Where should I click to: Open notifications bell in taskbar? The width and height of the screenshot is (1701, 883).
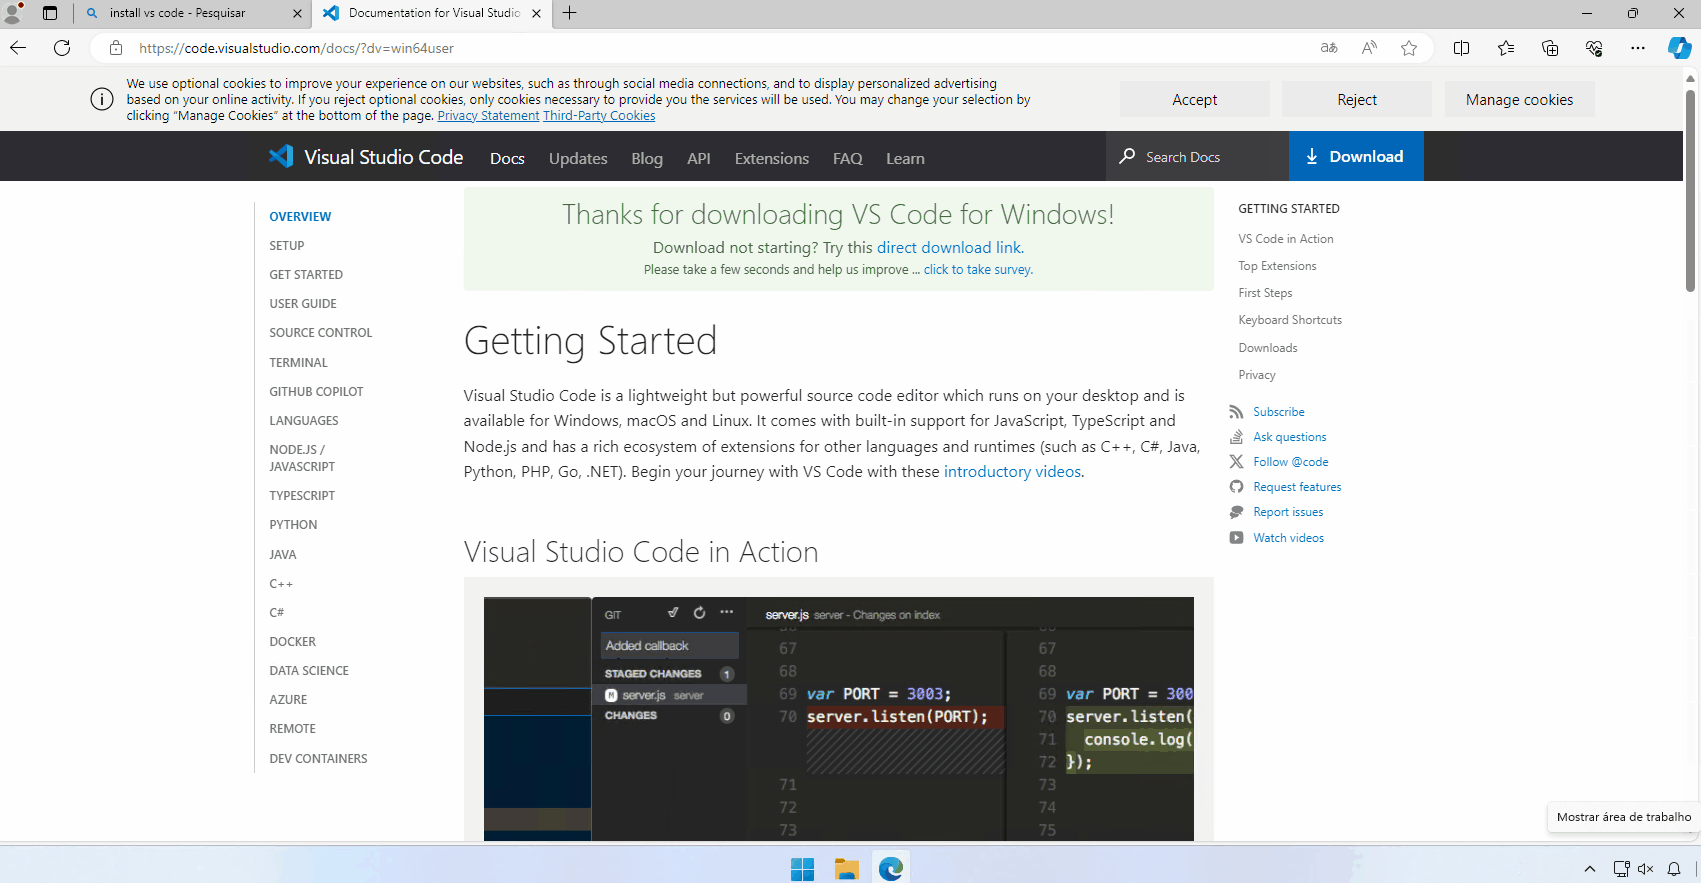click(1674, 869)
